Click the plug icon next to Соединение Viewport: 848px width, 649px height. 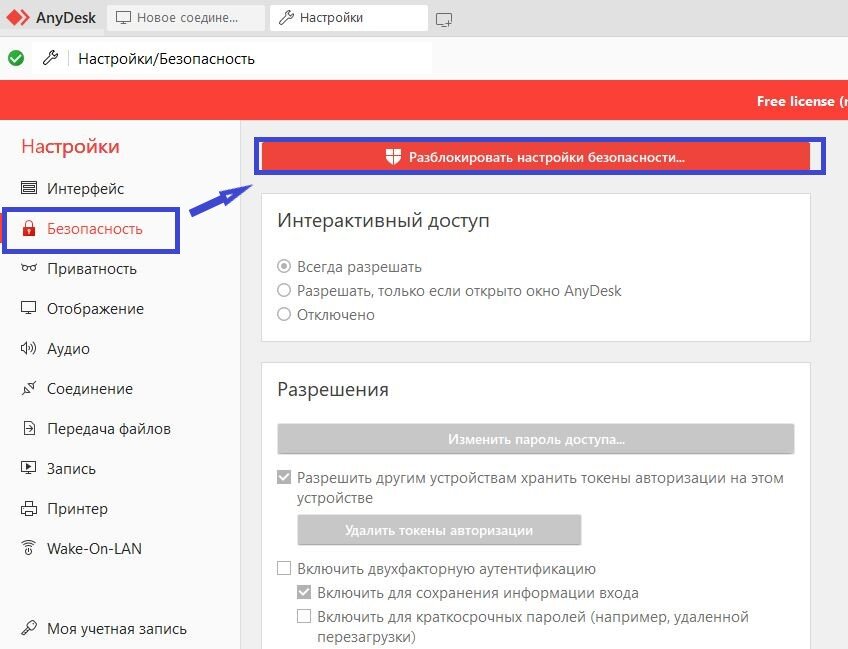pos(29,388)
